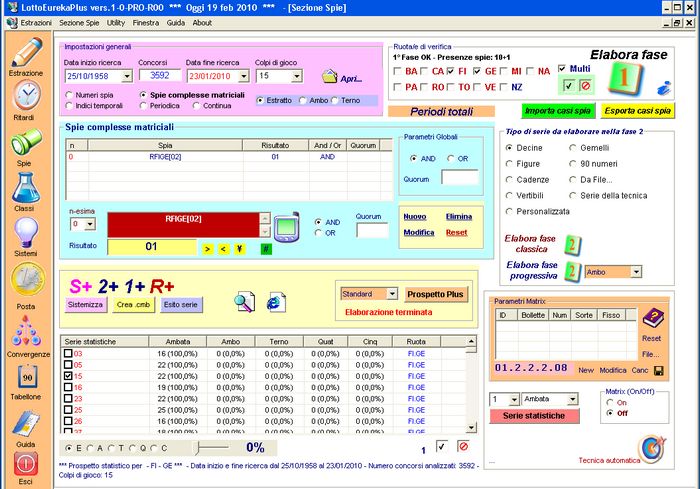The image size is (700, 489).
Task: Open the Tabellone 90 icon
Action: point(27,377)
